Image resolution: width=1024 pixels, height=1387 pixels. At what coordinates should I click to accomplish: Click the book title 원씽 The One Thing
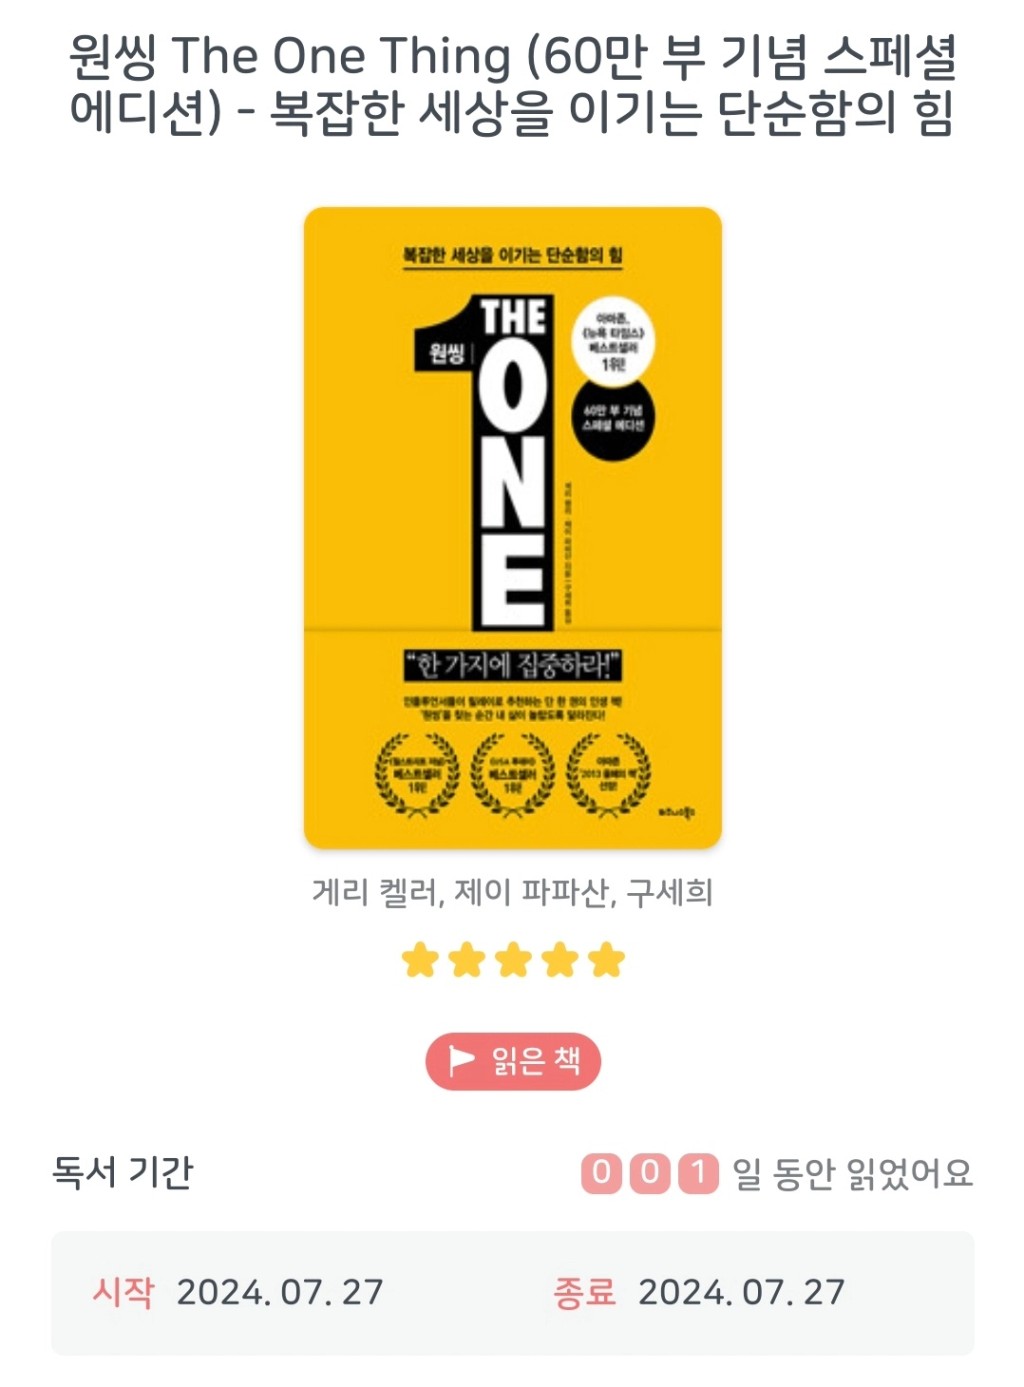(290, 56)
